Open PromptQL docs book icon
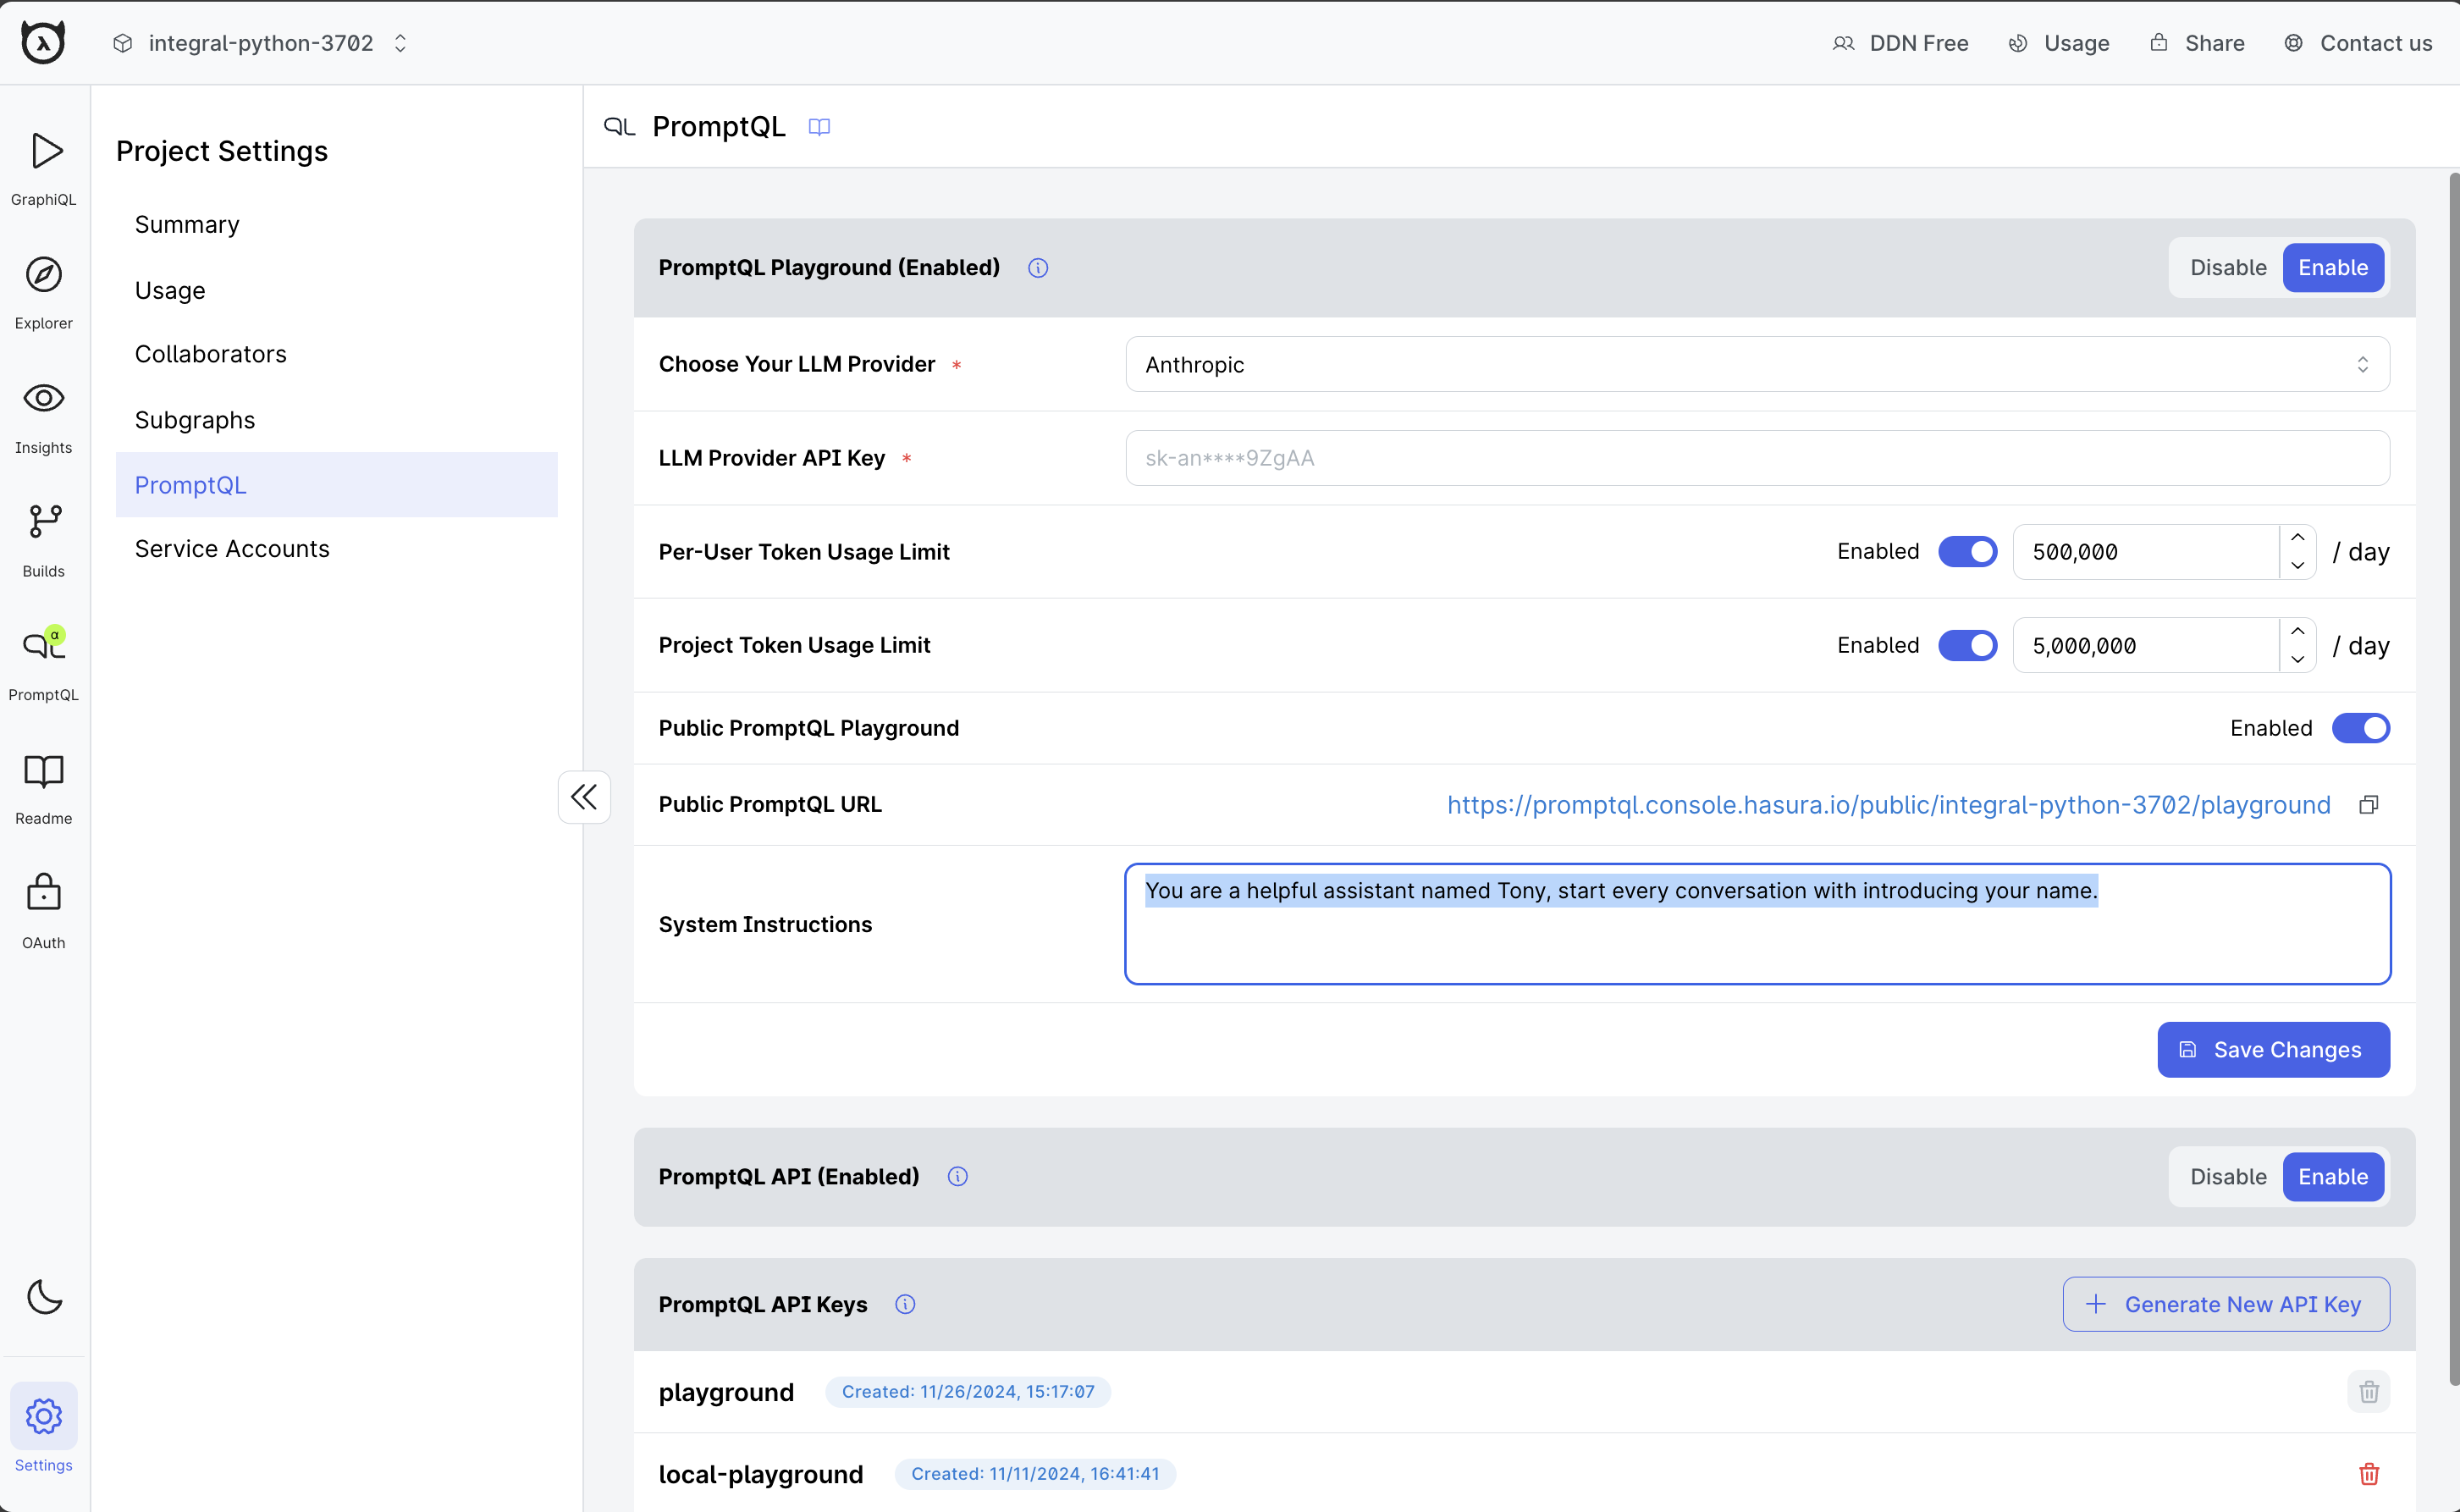The width and height of the screenshot is (2460, 1512). [819, 127]
